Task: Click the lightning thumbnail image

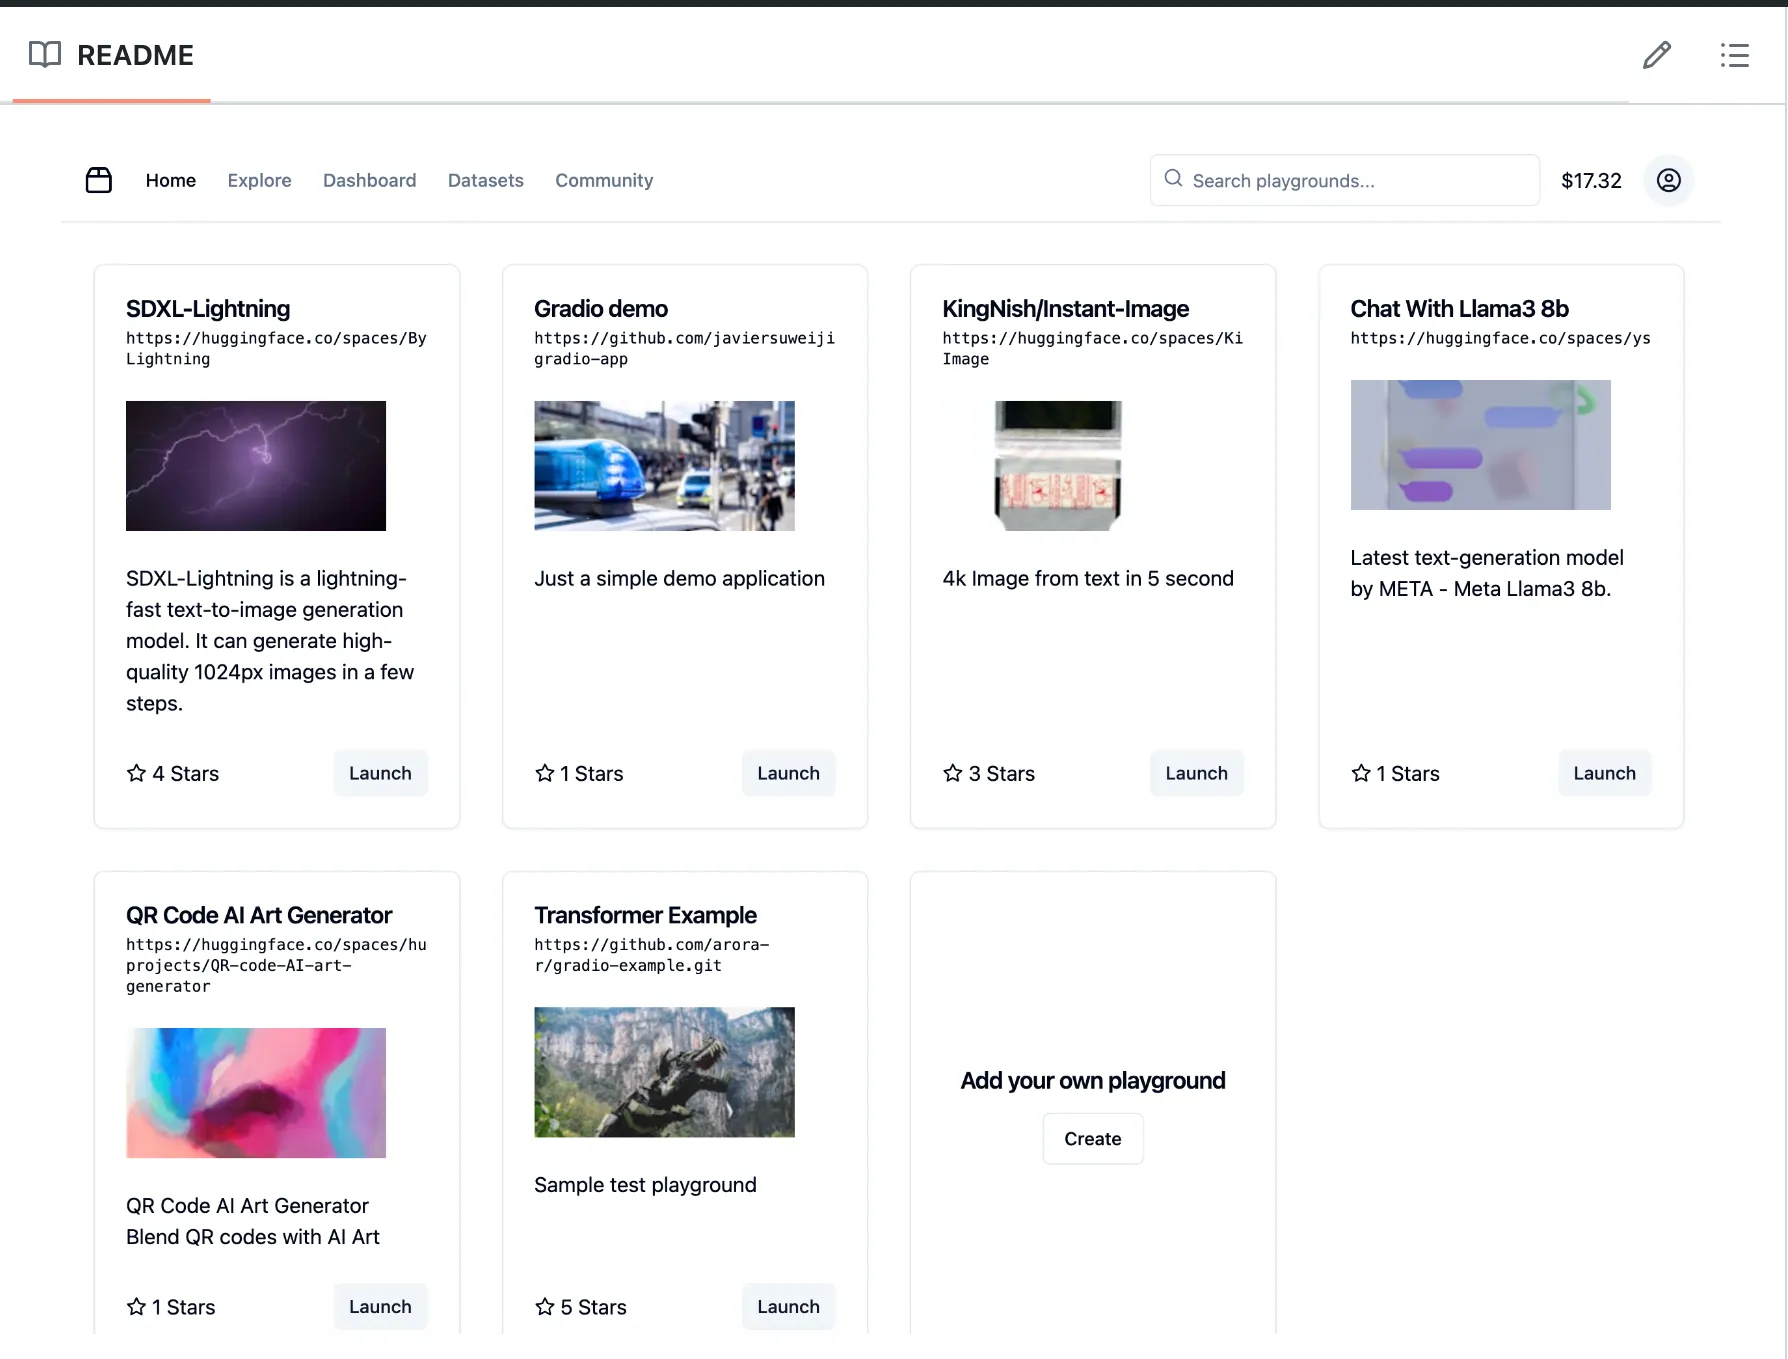Action: pyautogui.click(x=256, y=466)
